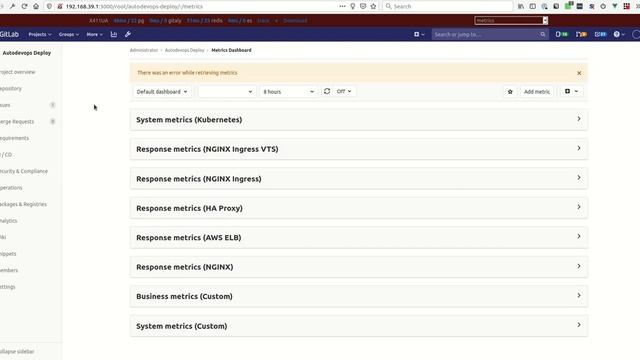The image size is (640, 360).
Task: Open Members in sidebar
Action: (x=9, y=270)
